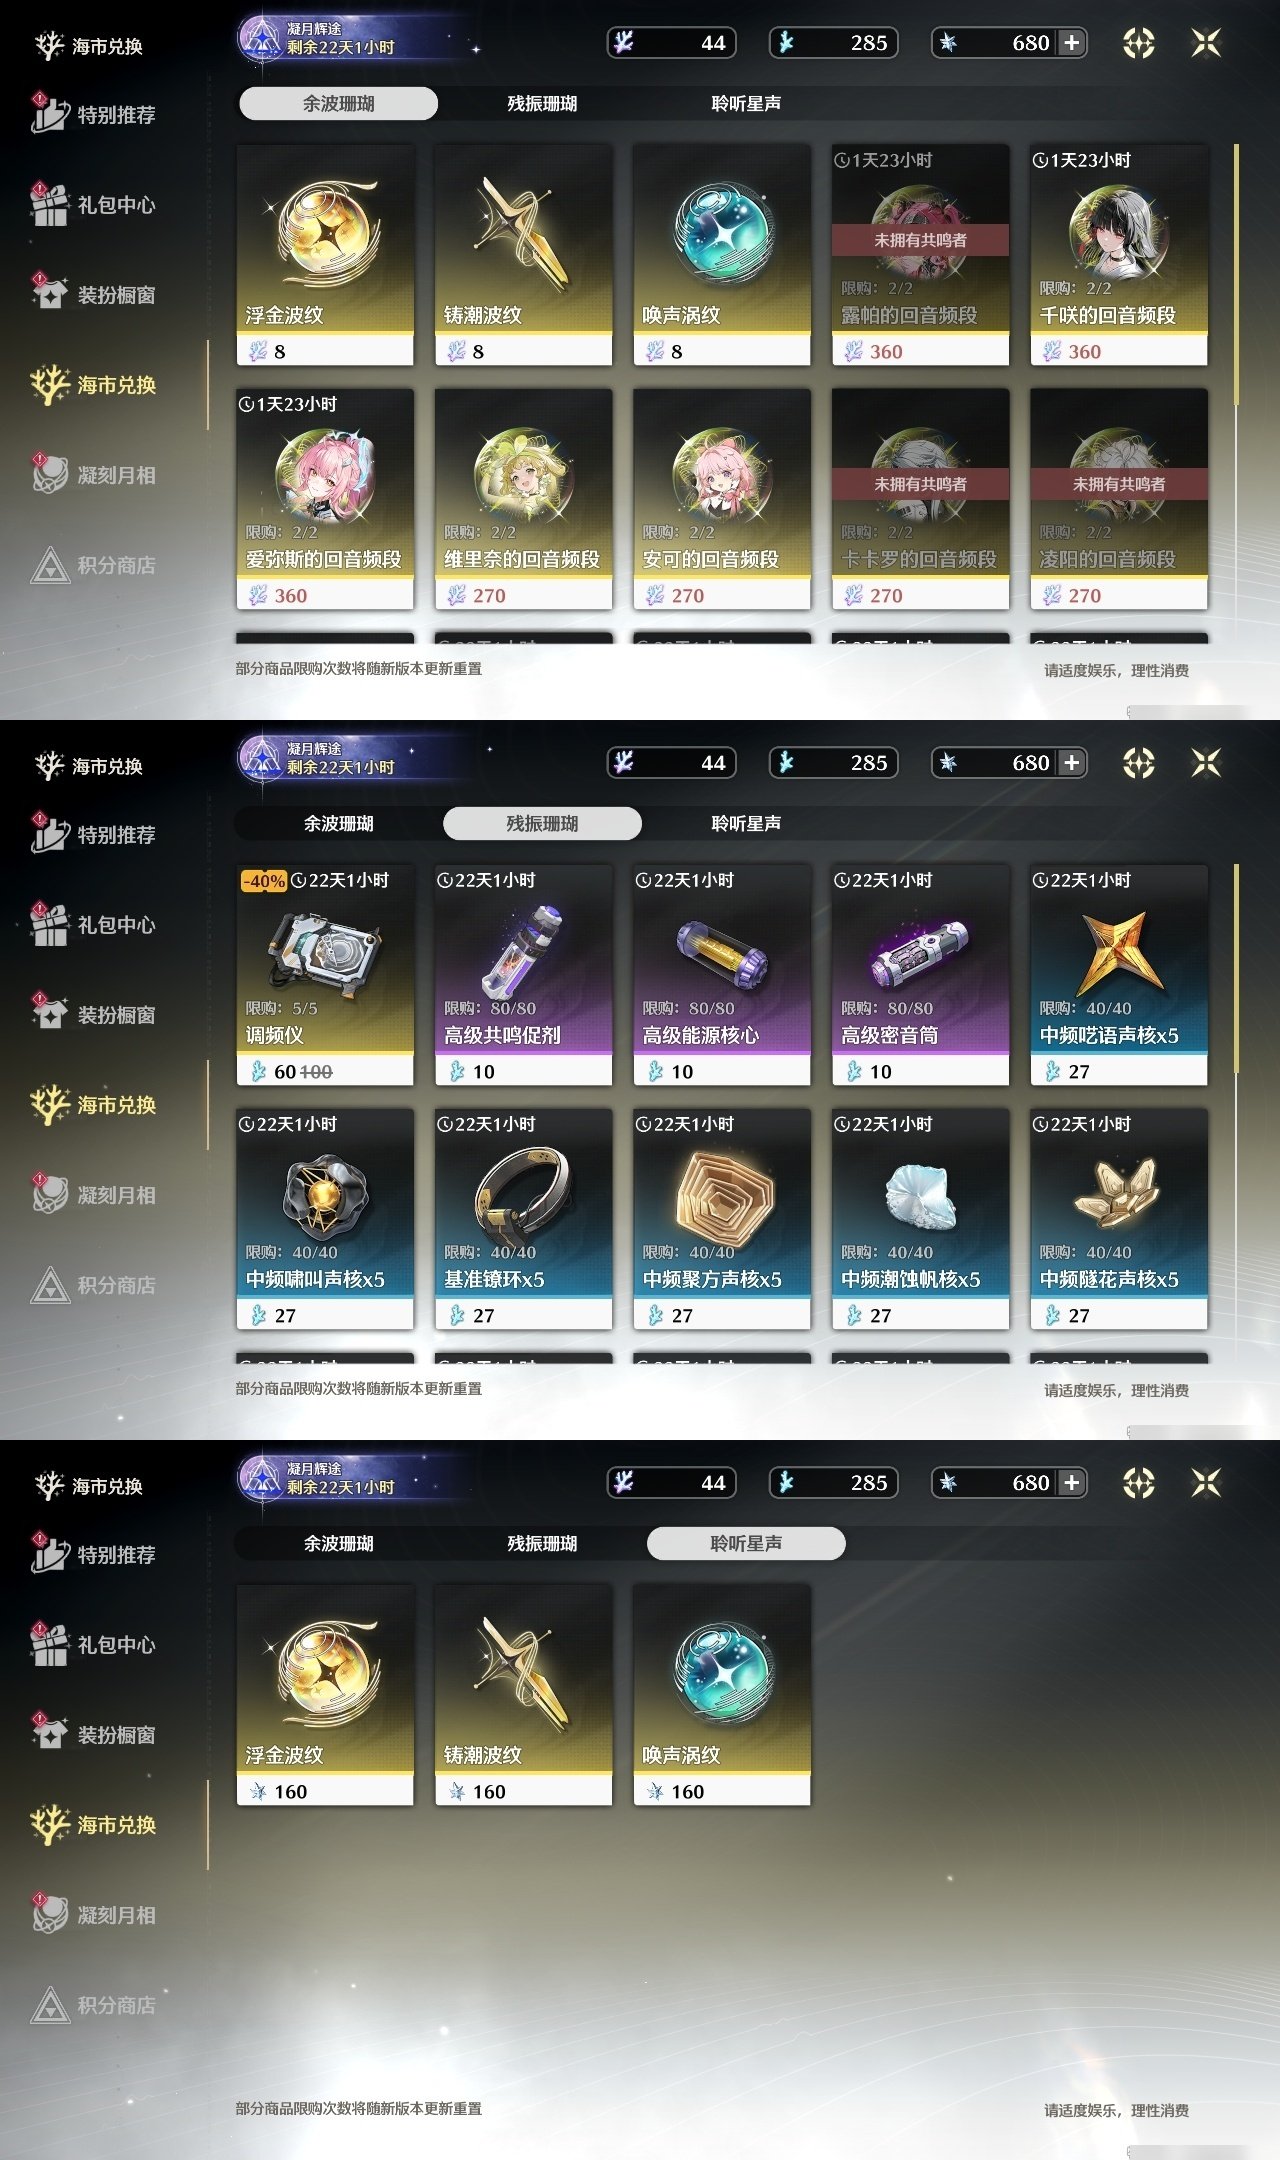
Task: Choose the 中频聚方声核x5 item
Action: pyautogui.click(x=722, y=1219)
